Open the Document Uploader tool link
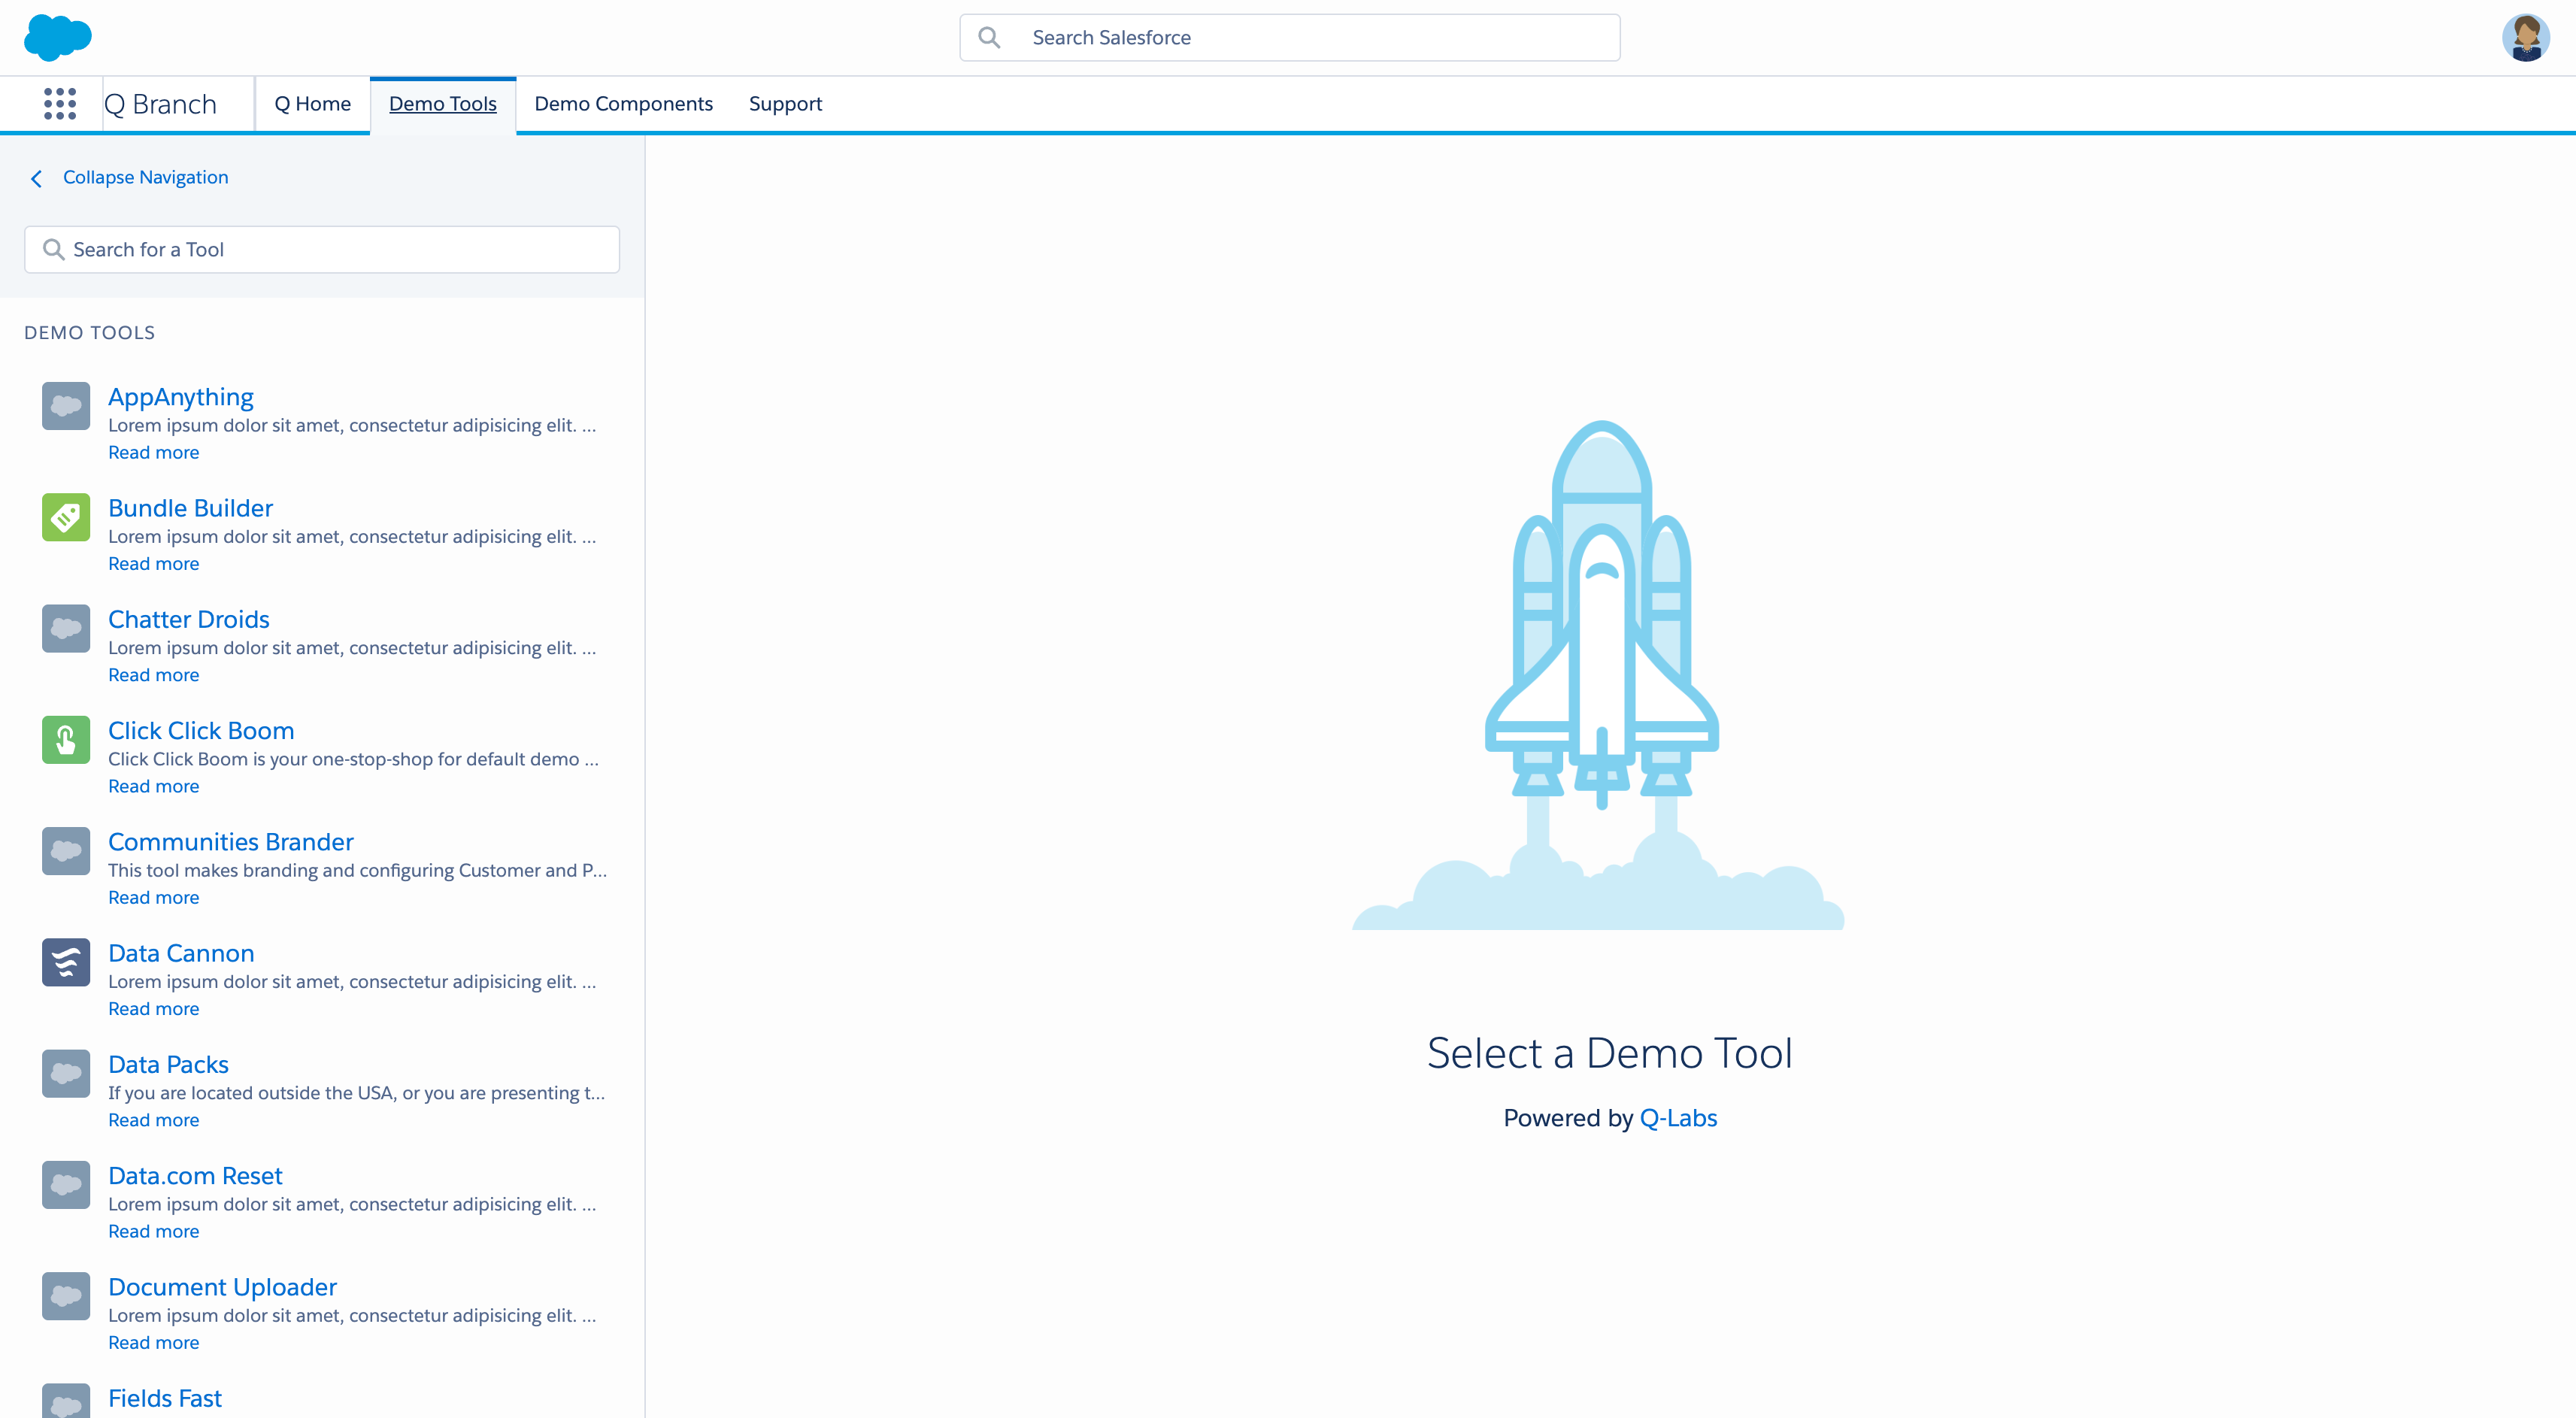The width and height of the screenshot is (2576, 1418). (x=222, y=1287)
